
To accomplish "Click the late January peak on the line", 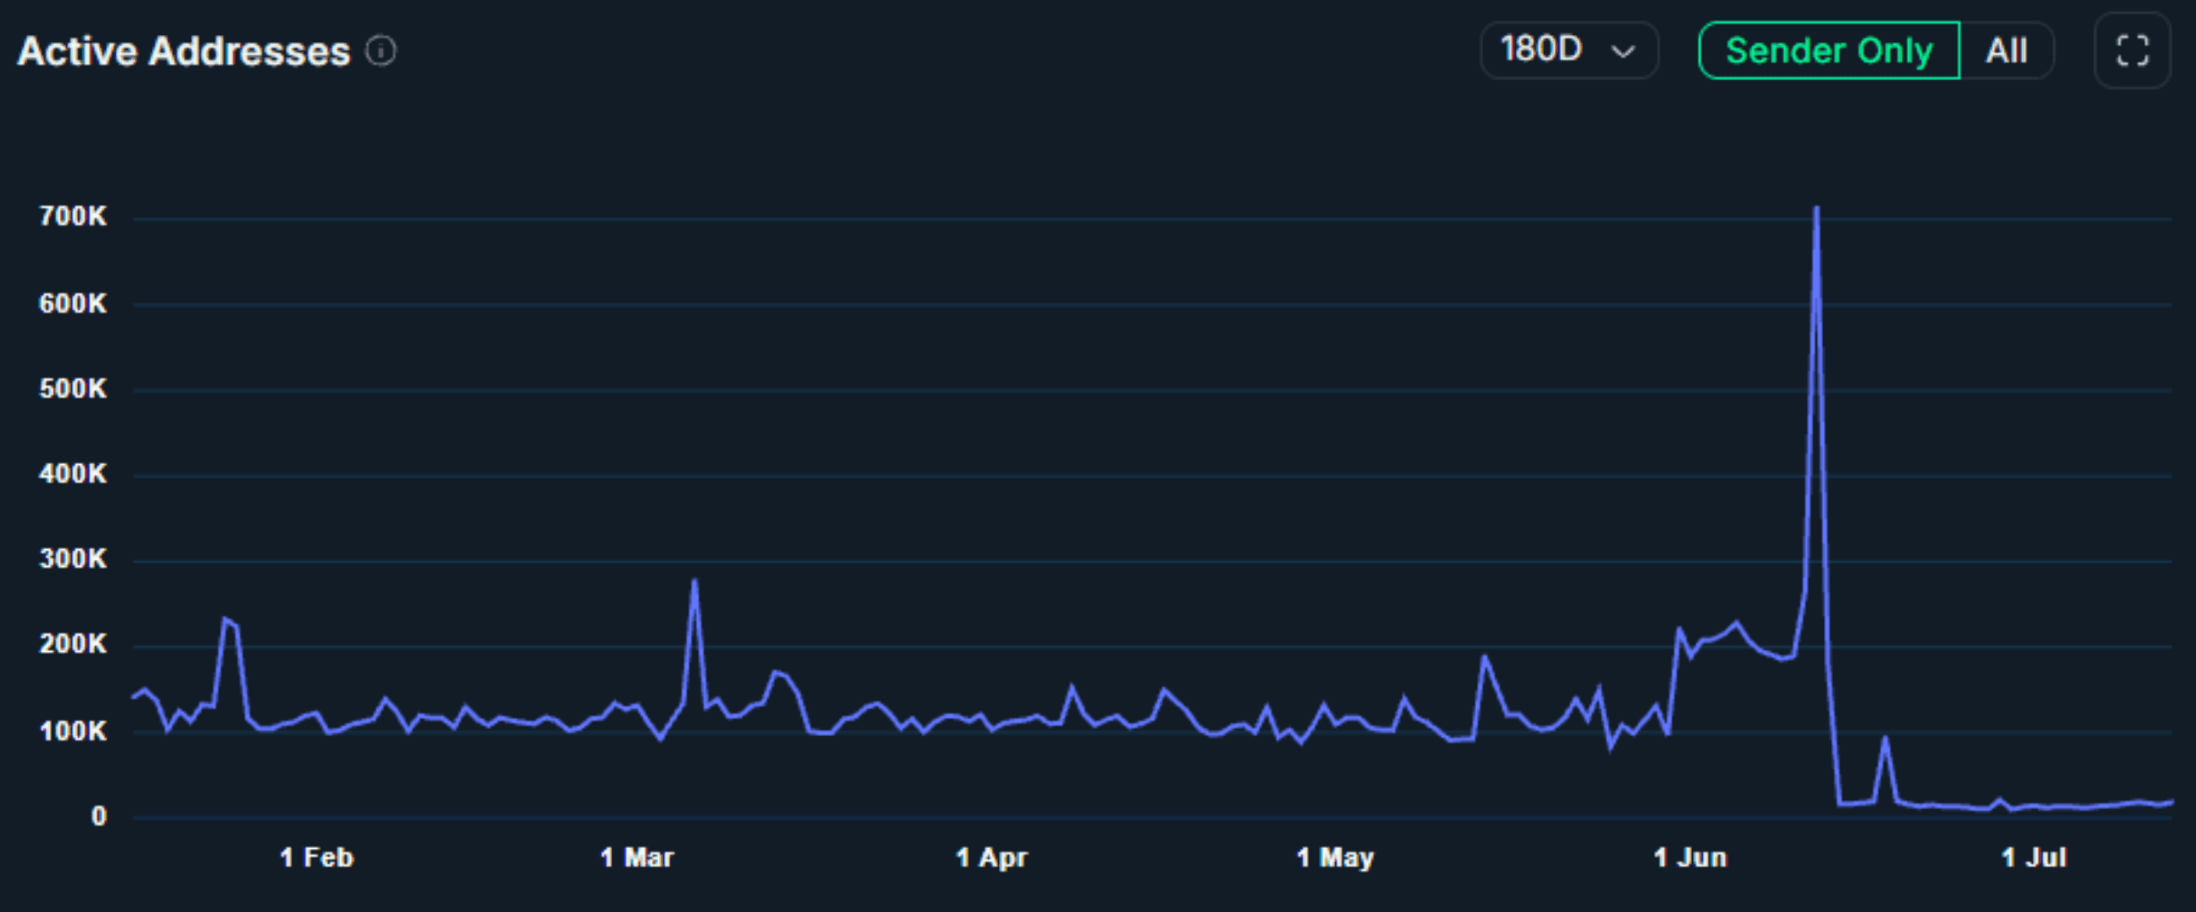I will coord(225,619).
